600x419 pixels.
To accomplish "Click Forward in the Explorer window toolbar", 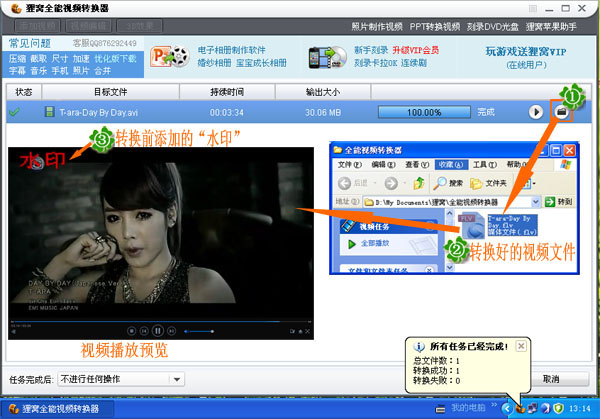I will 391,183.
